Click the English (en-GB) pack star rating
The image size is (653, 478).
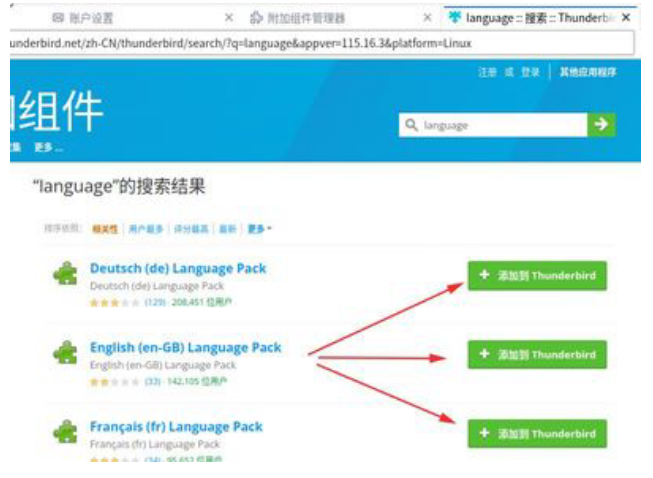point(115,382)
